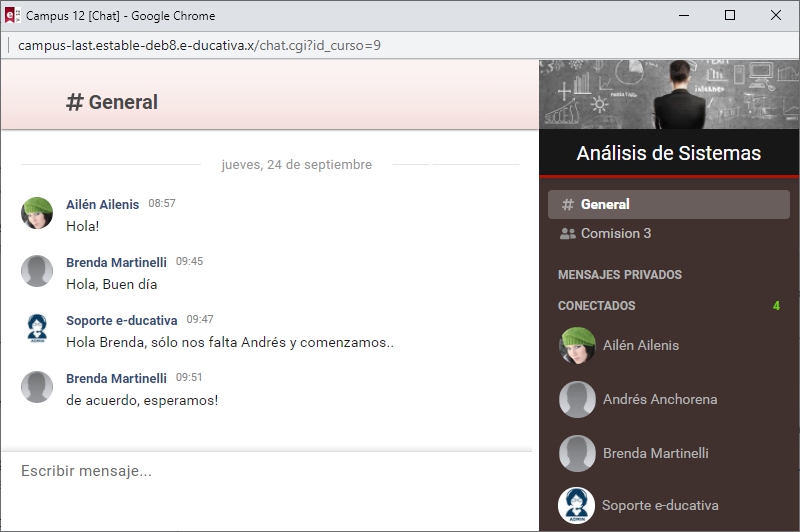Click Brenda Martinelli avatar in connected list
800x532 pixels.
click(x=577, y=453)
